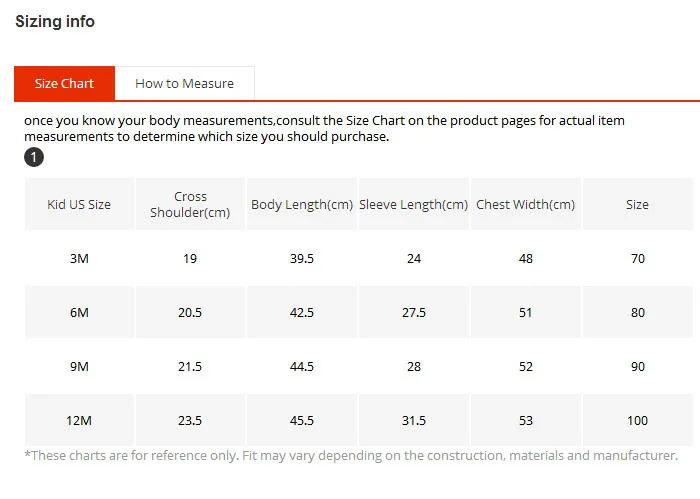The image size is (700, 499).
Task: Open the How to Measure tab
Action: point(184,84)
